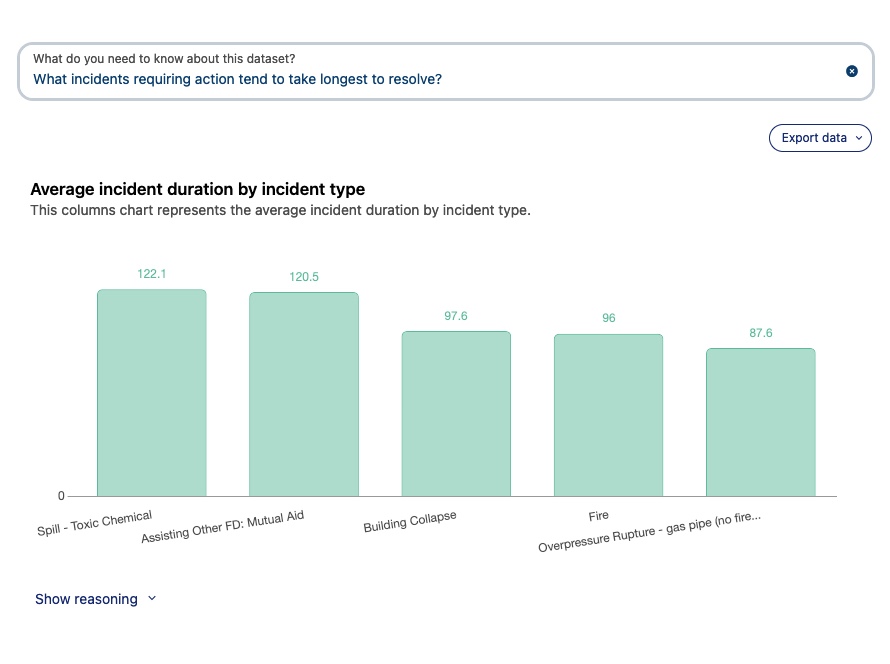Select the Overpressure Rupture gas pipe bar
Viewport: 890px width, 664px height.
pos(761,422)
